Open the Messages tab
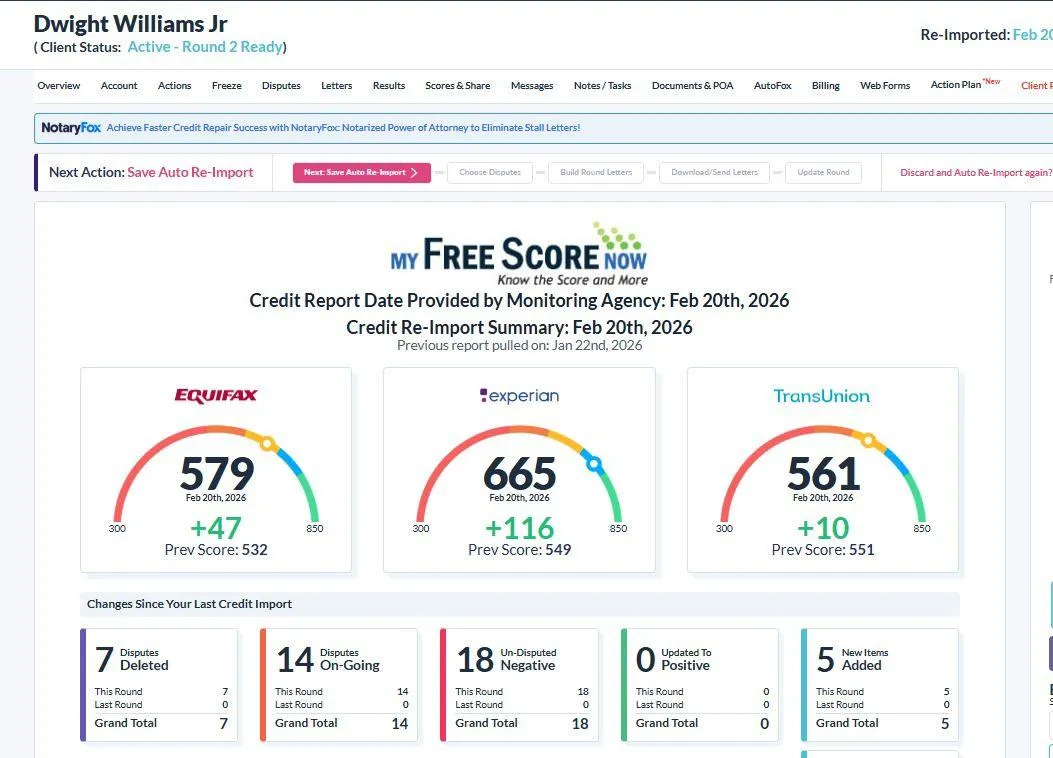The image size is (1053, 758). (x=532, y=85)
